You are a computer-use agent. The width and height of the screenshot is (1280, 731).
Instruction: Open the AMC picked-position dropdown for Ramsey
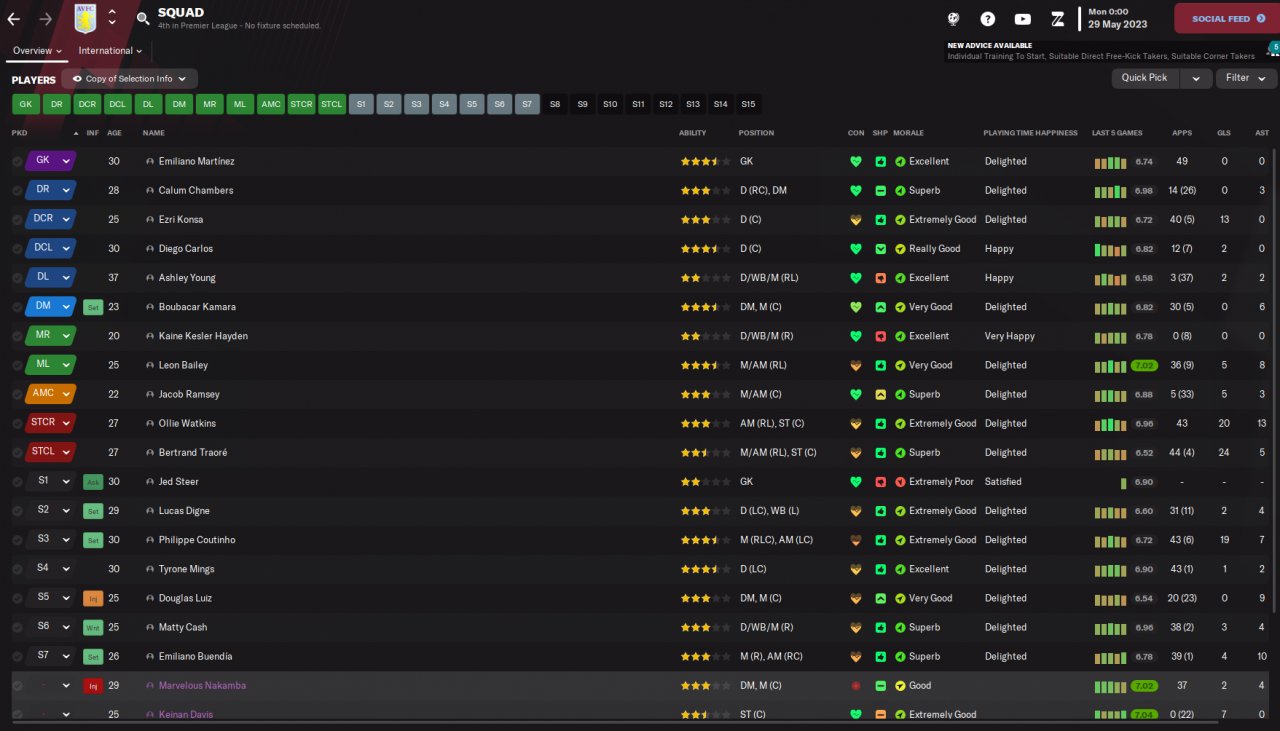pyautogui.click(x=51, y=394)
